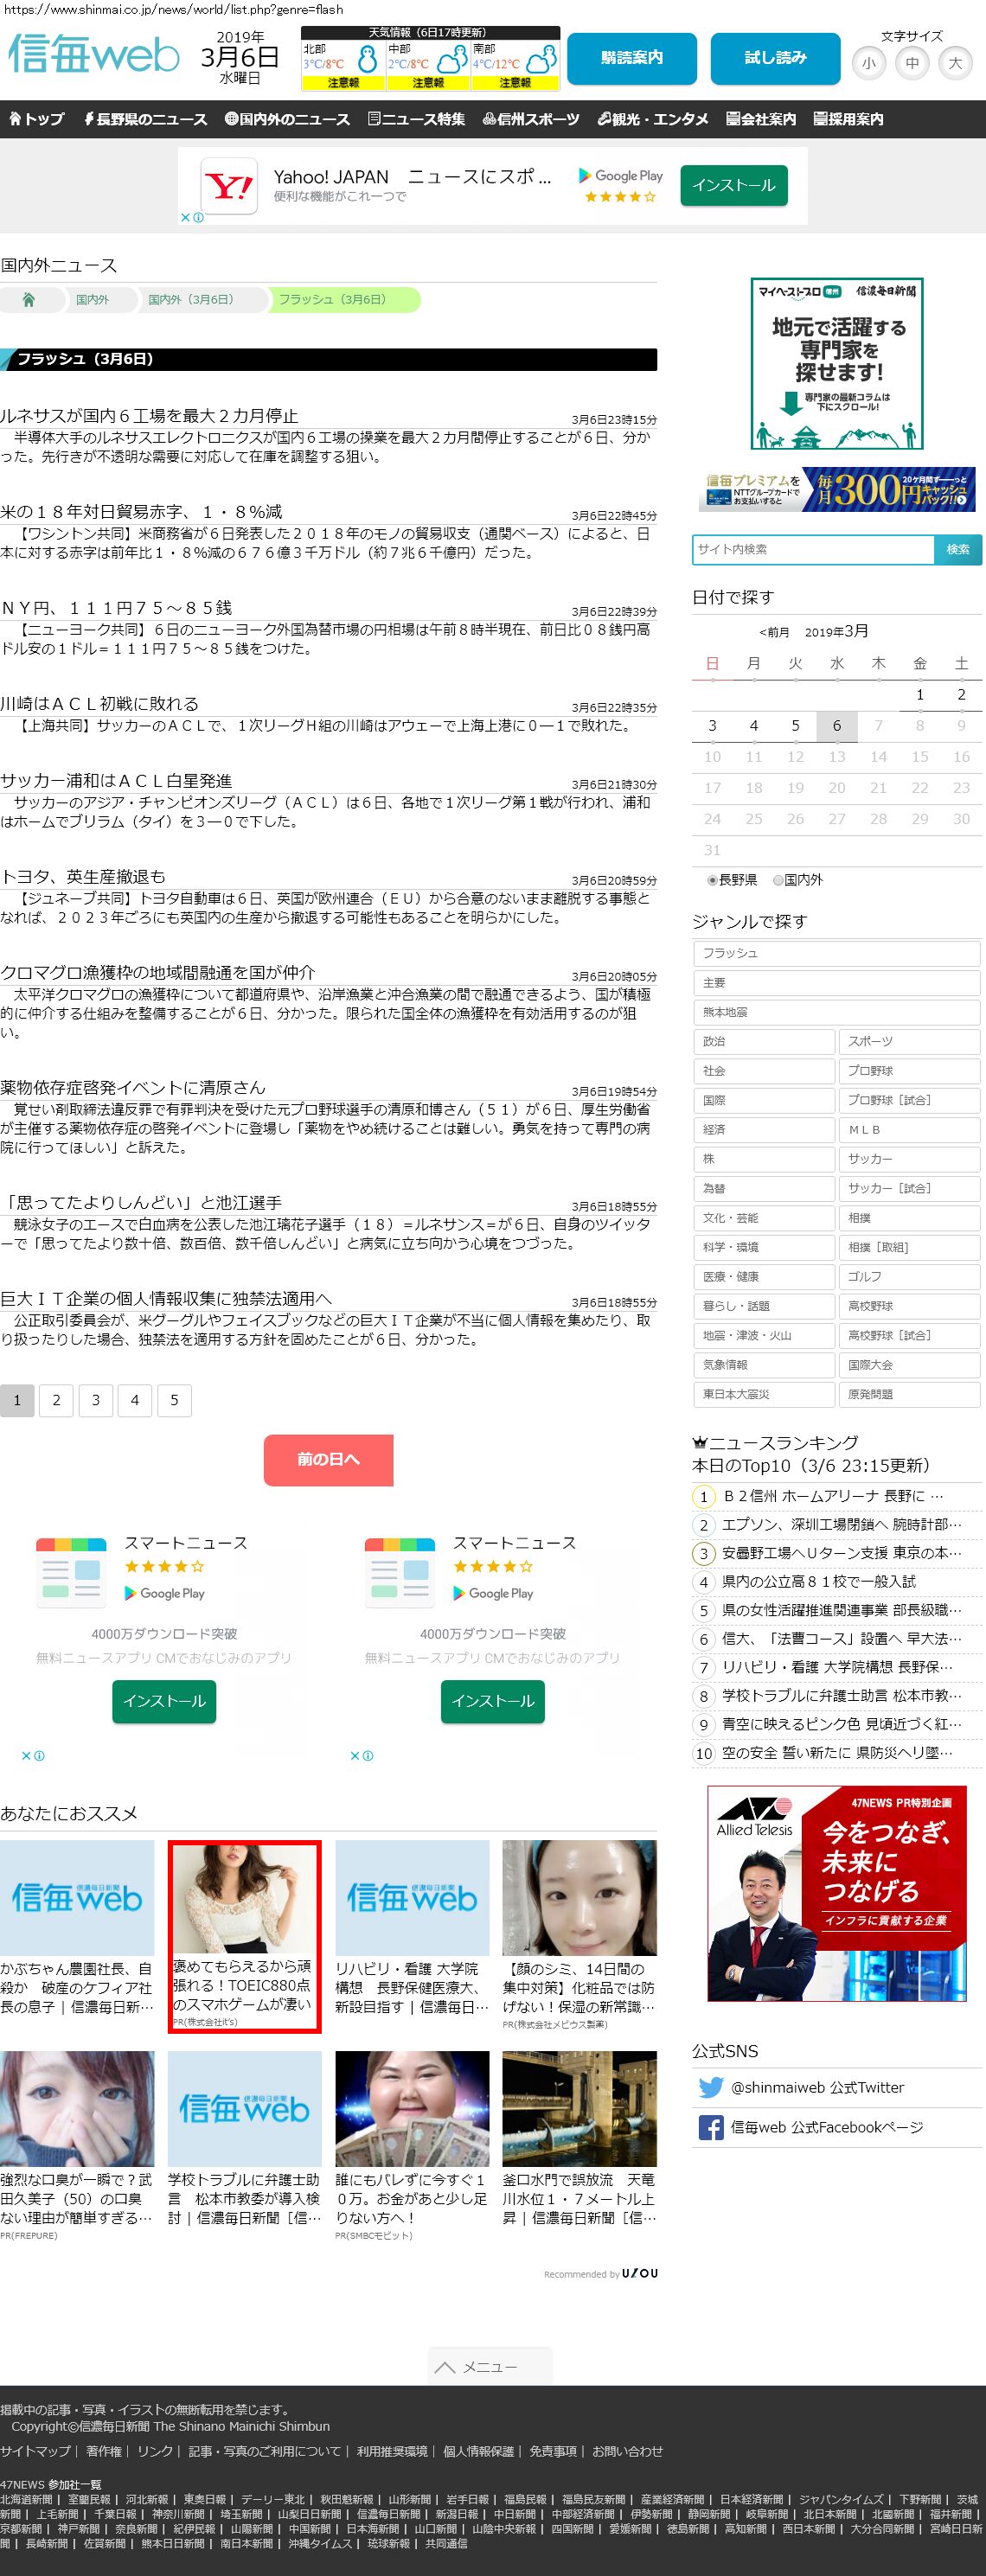Select March 5 in calendar
Image resolution: width=986 pixels, height=2576 pixels.
795,726
